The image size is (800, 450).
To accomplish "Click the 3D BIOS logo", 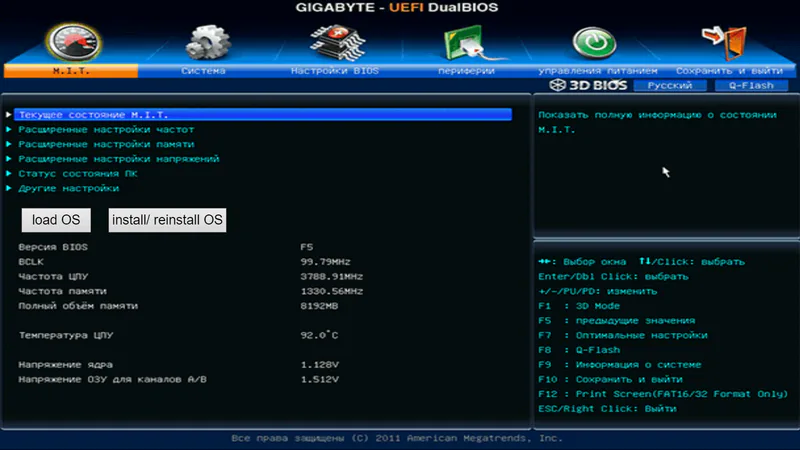I will point(588,85).
